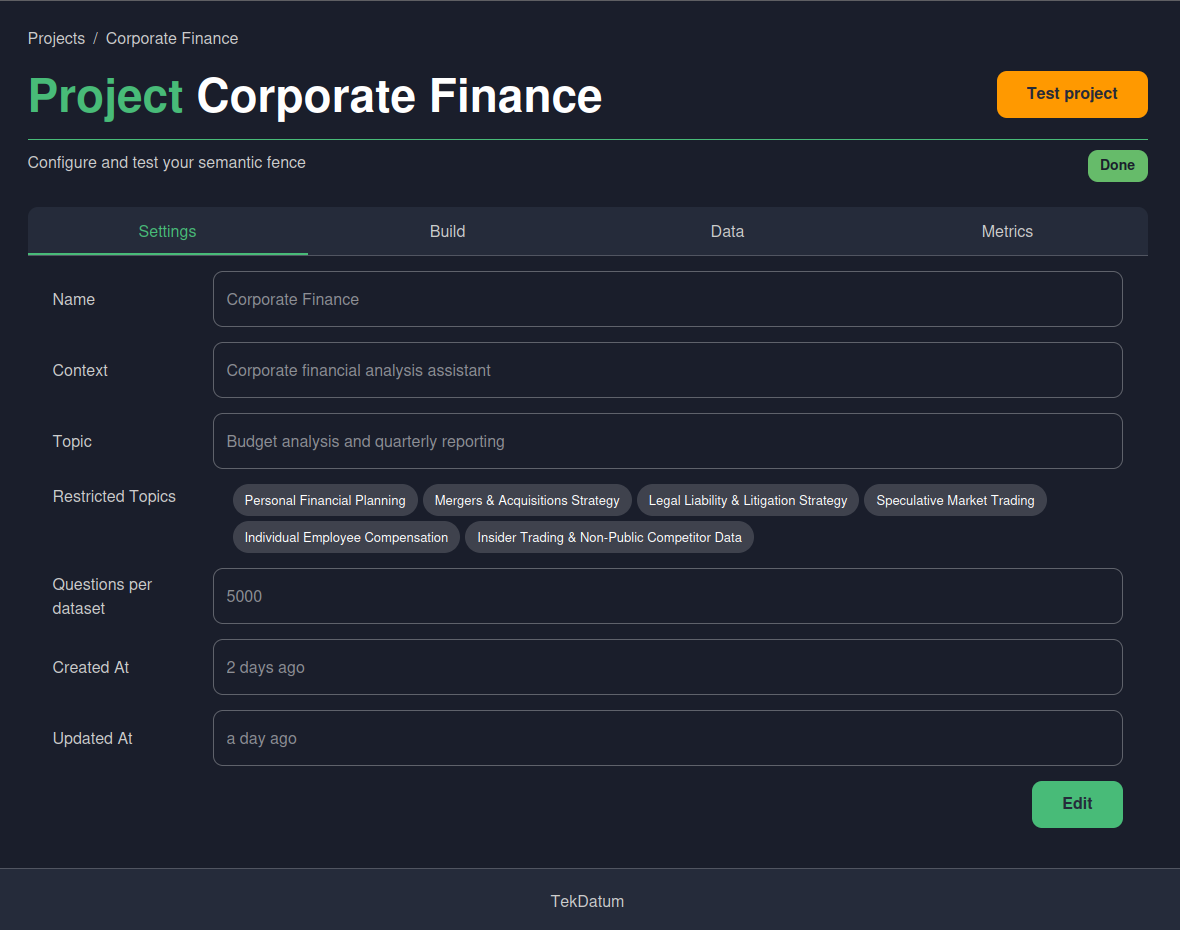Click the Mergers & Acquisitions Strategy chip
The height and width of the screenshot is (930, 1180).
(527, 500)
